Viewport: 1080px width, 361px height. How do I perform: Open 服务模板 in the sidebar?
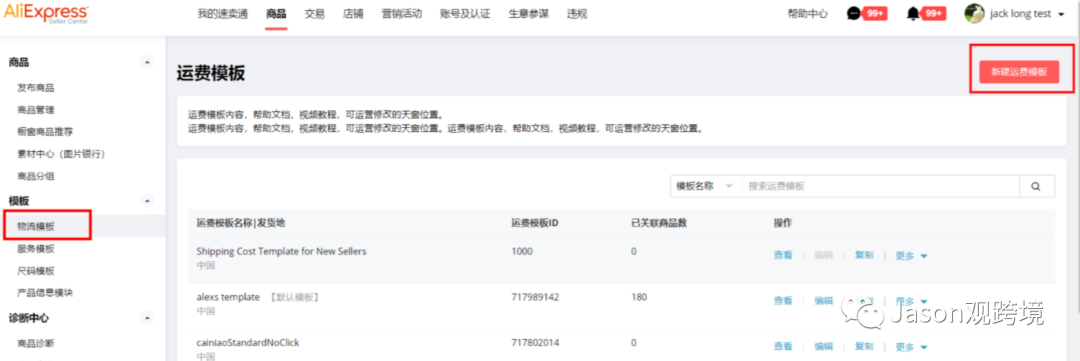click(x=36, y=249)
